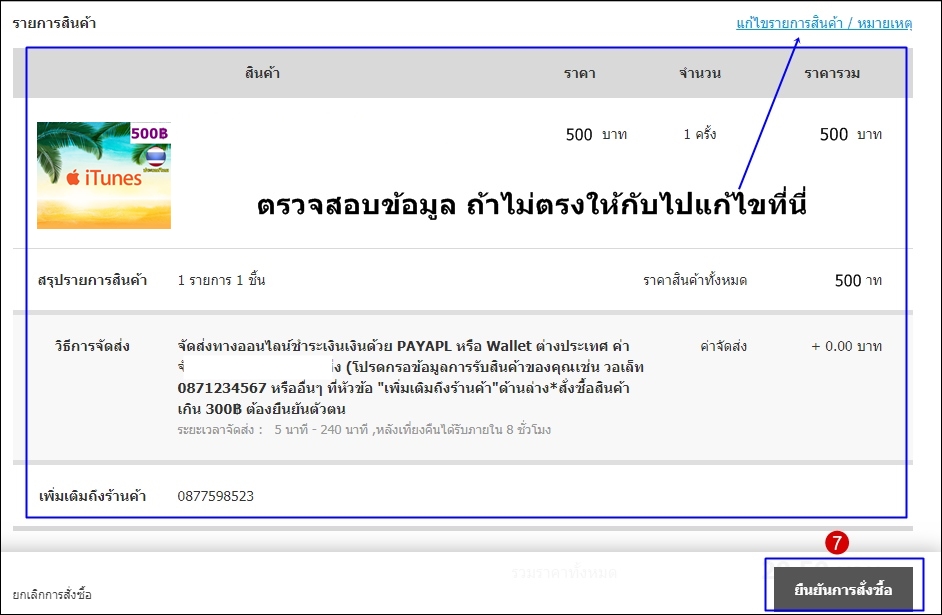Click the shipping fee + 0.00 บาท
Viewport: 942px width, 615px height.
pyautogui.click(x=846, y=346)
